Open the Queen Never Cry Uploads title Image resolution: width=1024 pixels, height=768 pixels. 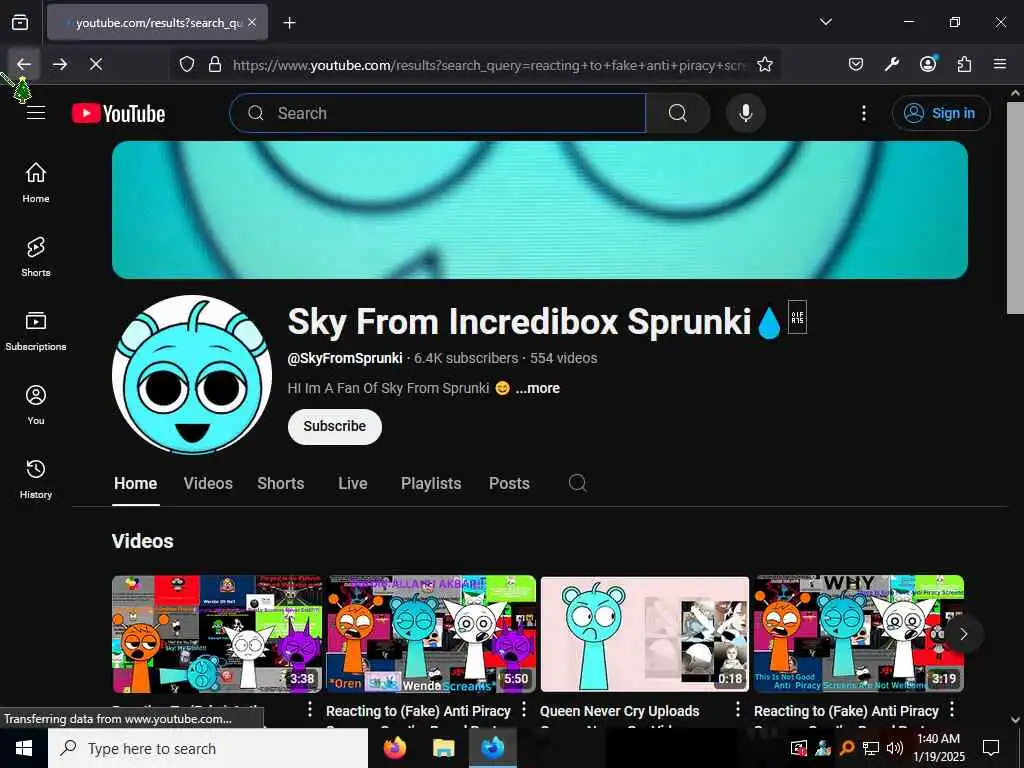619,711
